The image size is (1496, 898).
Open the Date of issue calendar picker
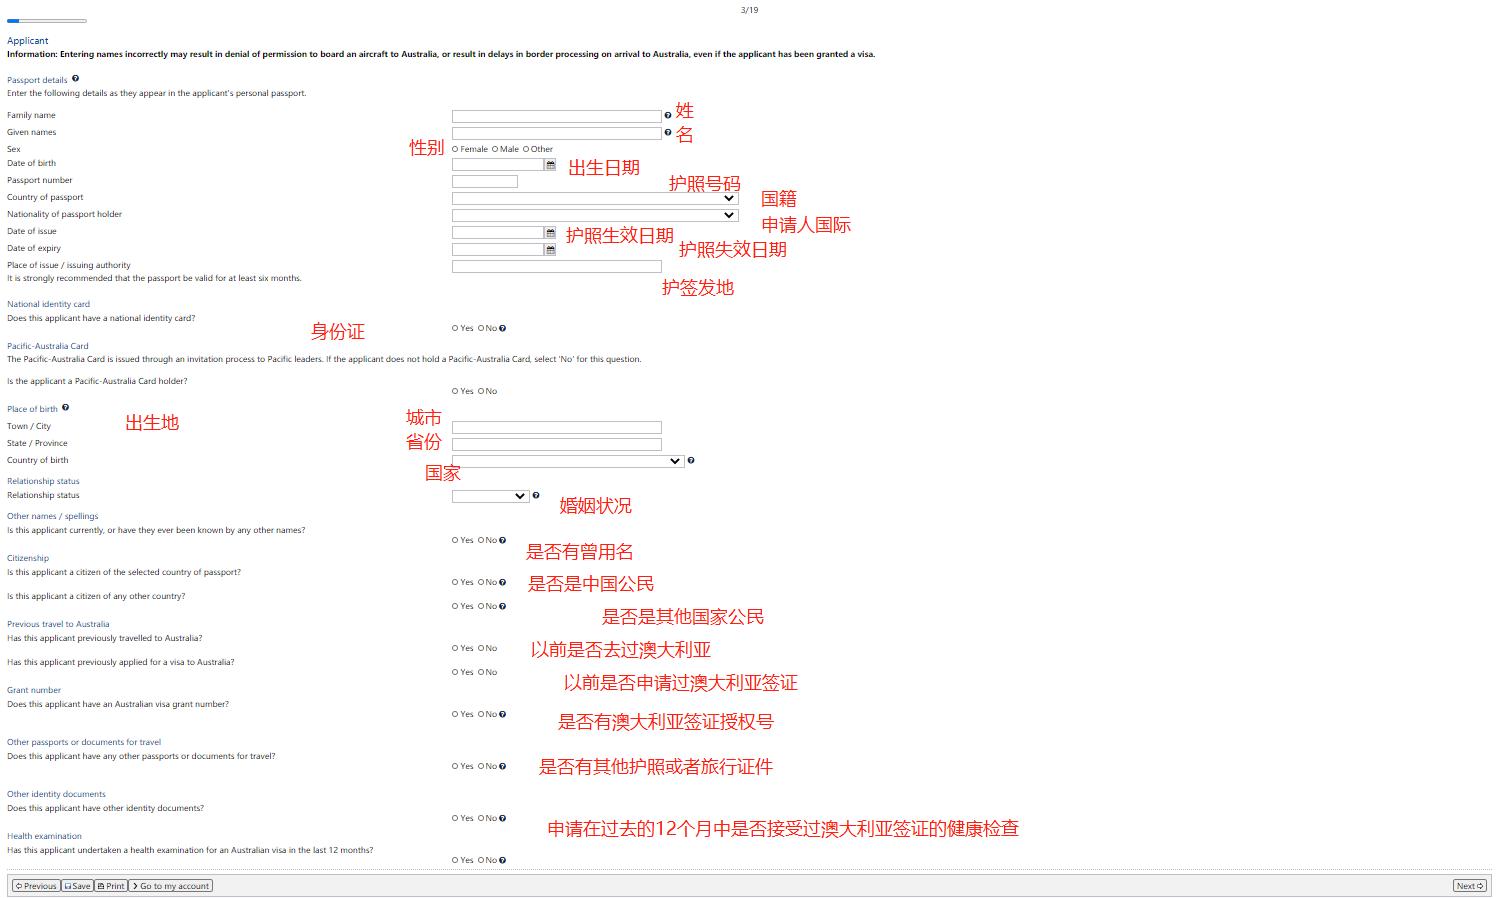(x=550, y=232)
